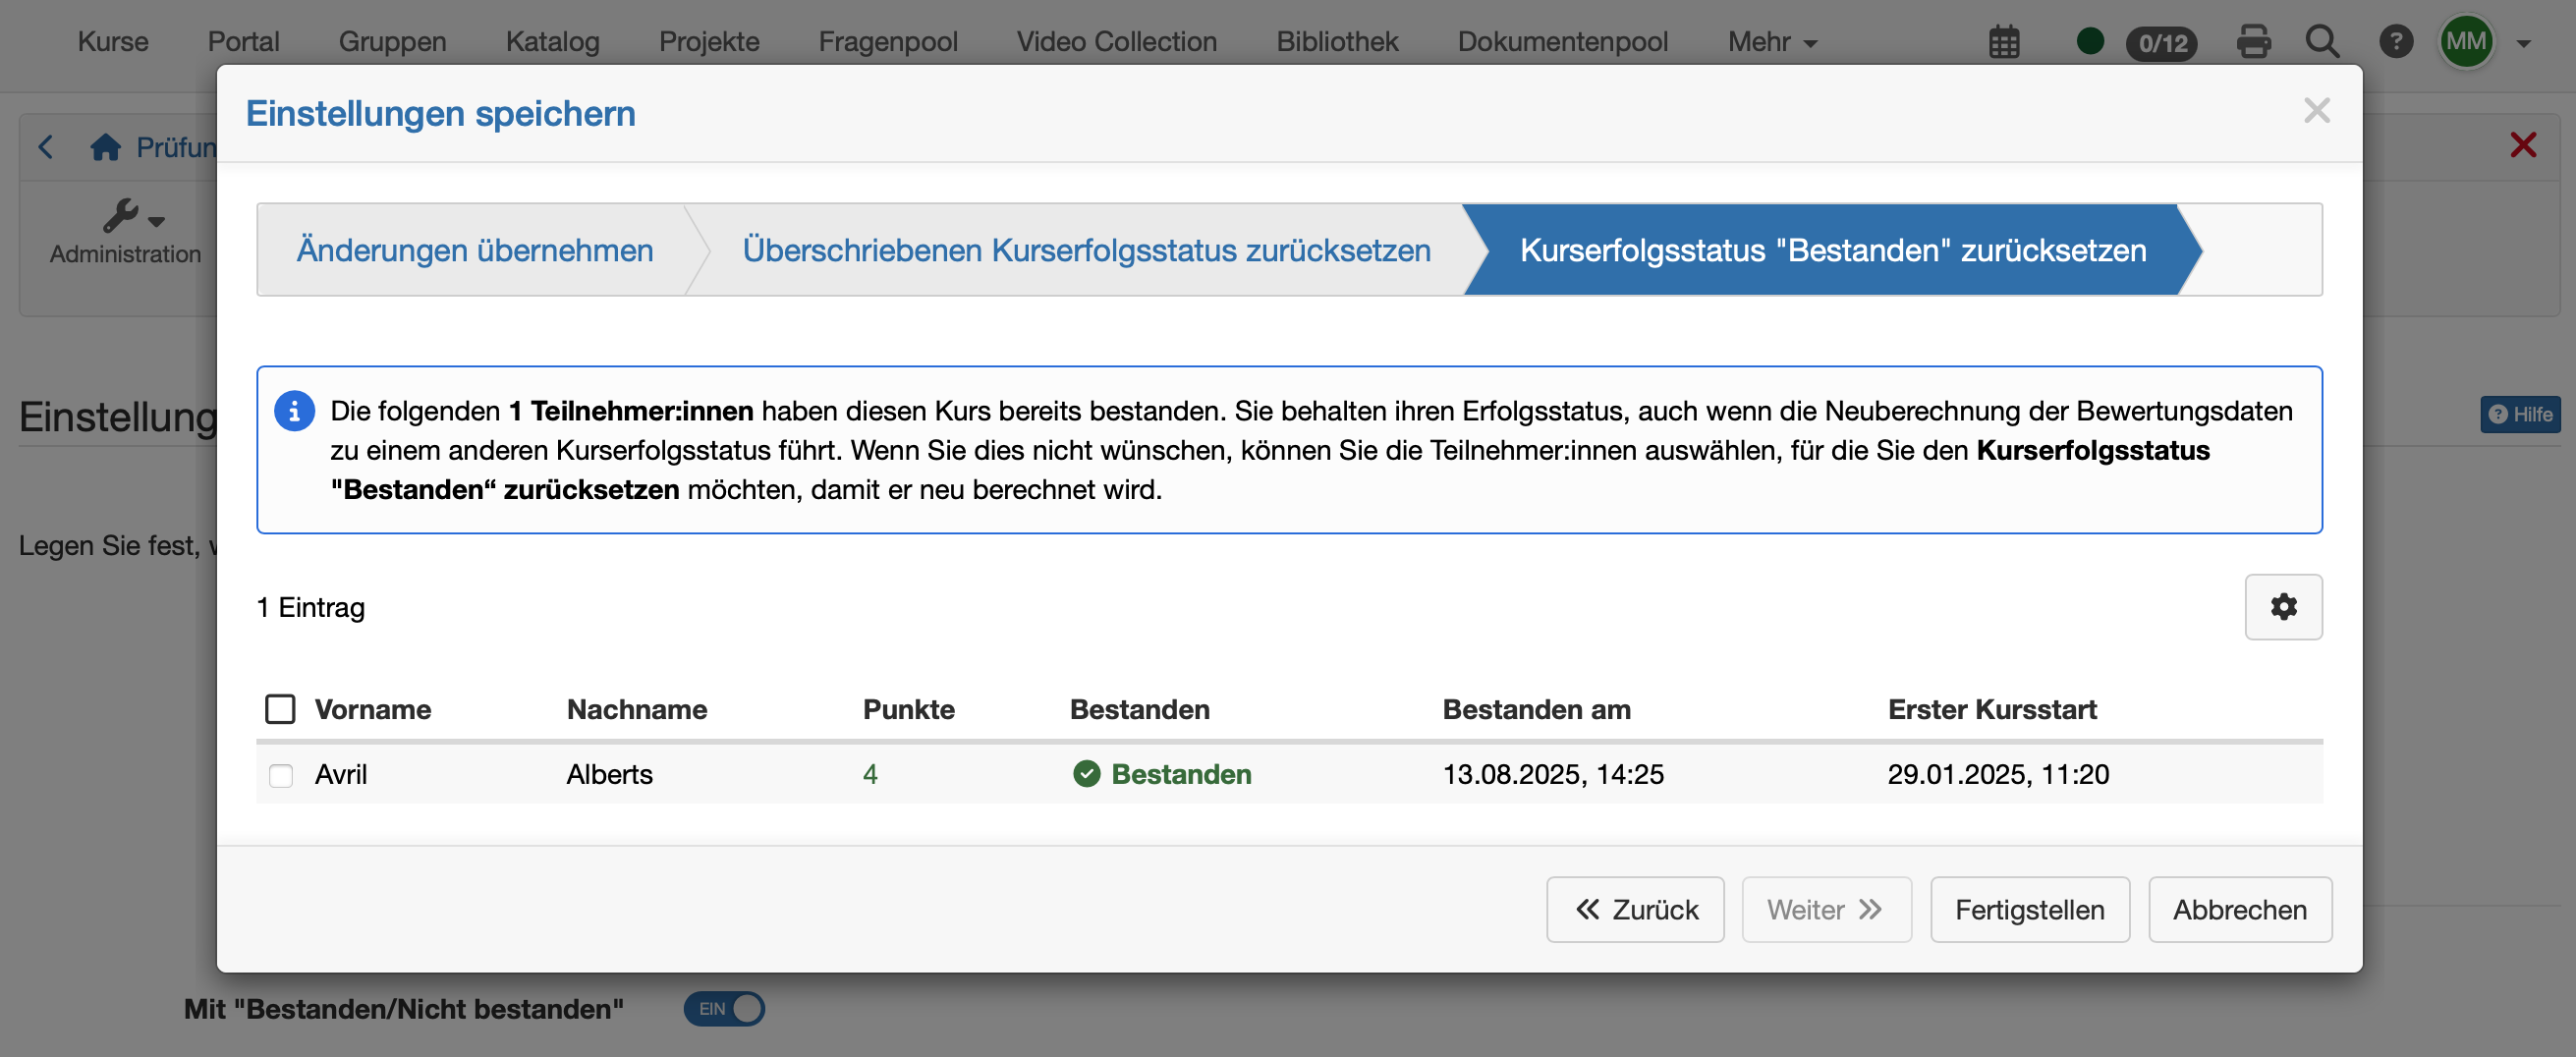Click the Fertigstellen button
2576x1057 pixels.
[x=2029, y=909]
